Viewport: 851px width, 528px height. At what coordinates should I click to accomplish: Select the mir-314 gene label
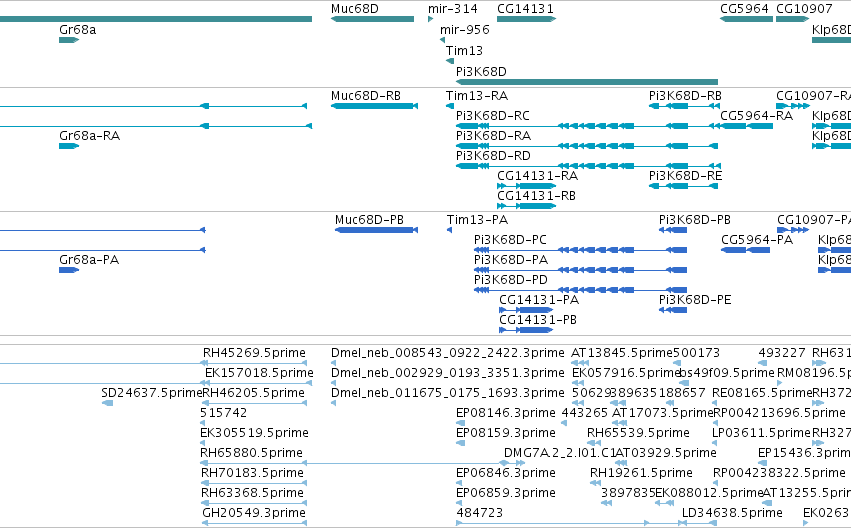click(453, 9)
